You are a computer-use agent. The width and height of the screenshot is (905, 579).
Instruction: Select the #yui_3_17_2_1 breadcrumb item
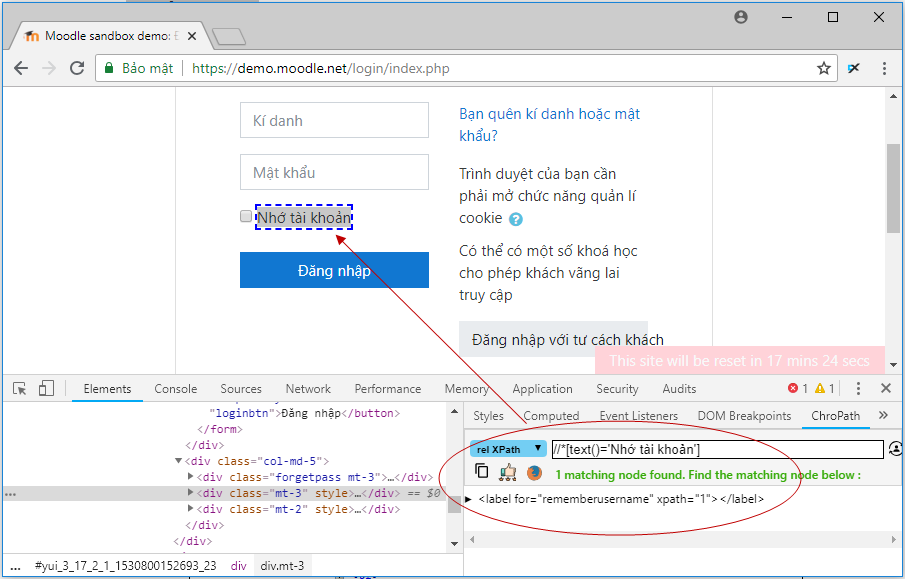click(125, 566)
